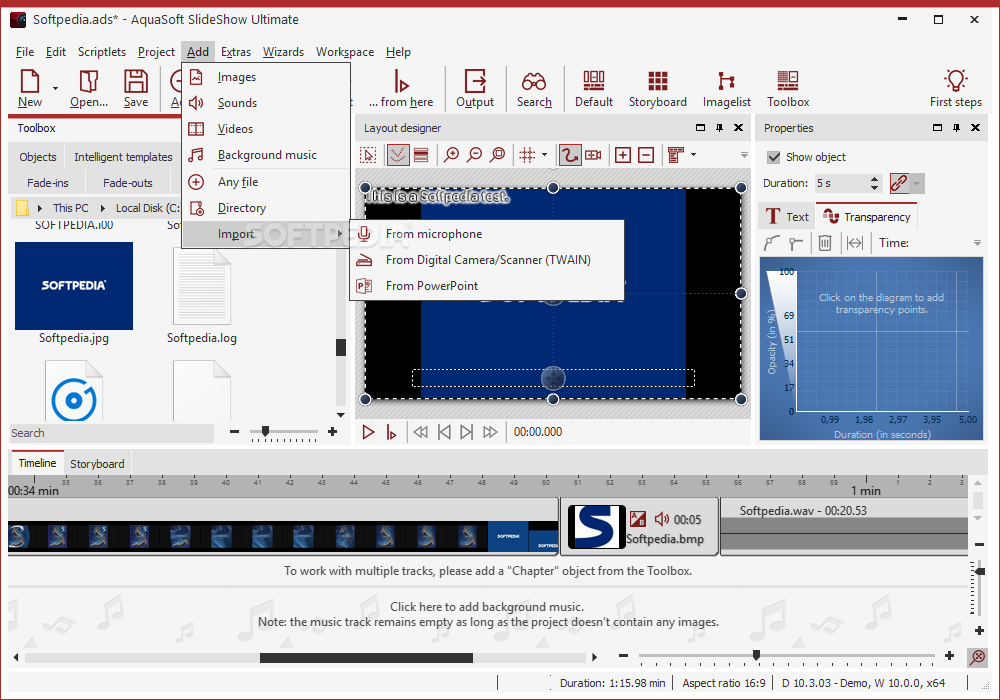Screen dimensions: 1000x700
Task: Pin the Properties panel
Action: click(x=956, y=128)
